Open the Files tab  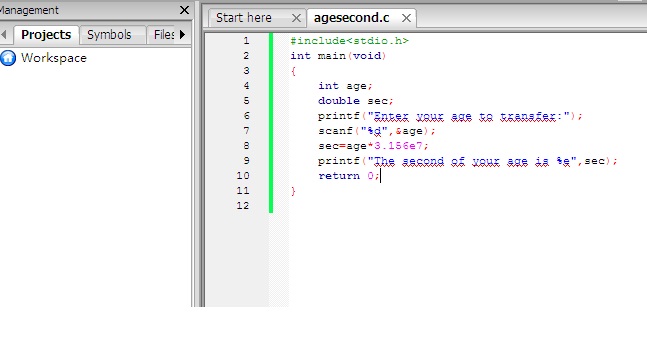tap(163, 35)
